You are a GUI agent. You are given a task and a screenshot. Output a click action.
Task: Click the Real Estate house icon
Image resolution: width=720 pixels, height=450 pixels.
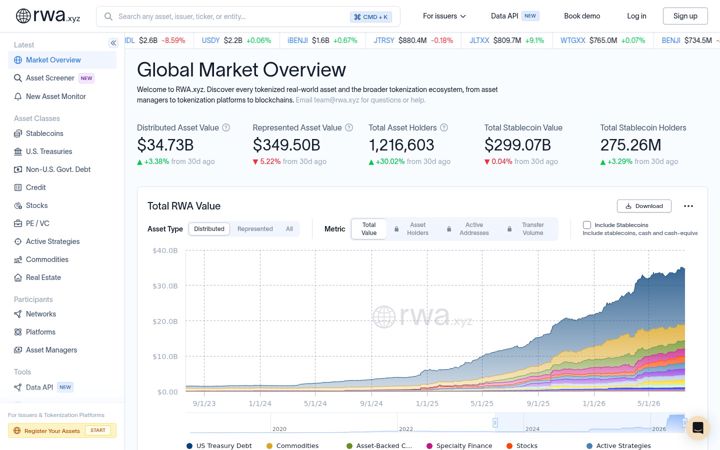pos(18,277)
